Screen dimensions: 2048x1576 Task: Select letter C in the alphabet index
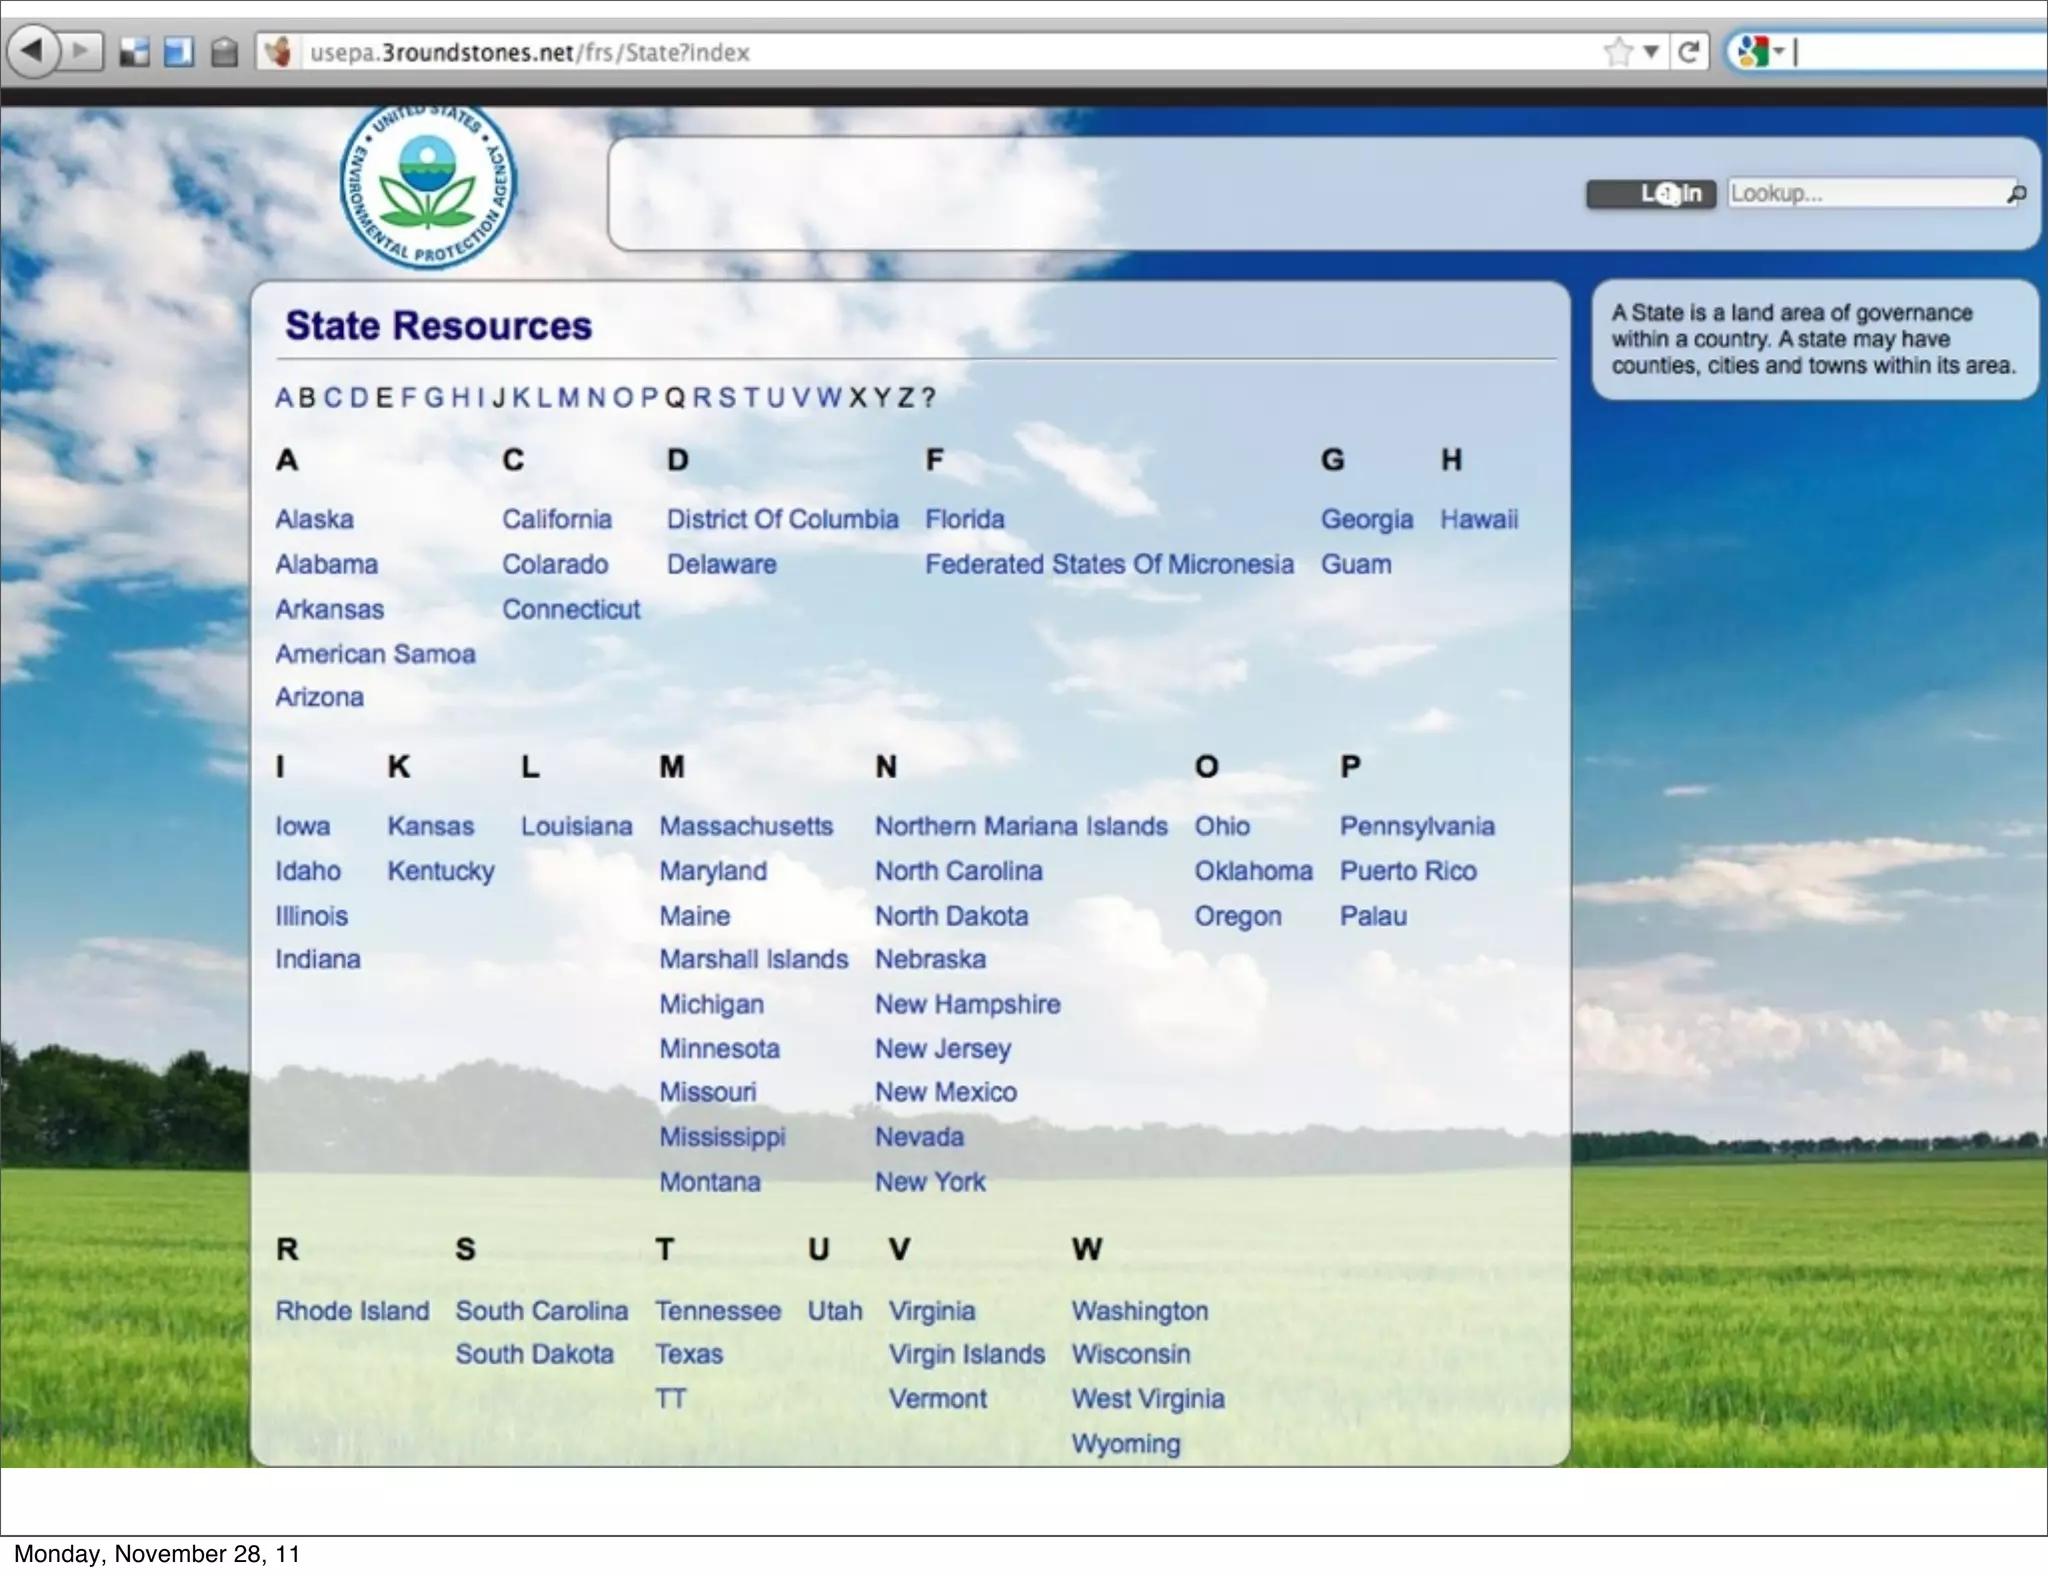333,398
